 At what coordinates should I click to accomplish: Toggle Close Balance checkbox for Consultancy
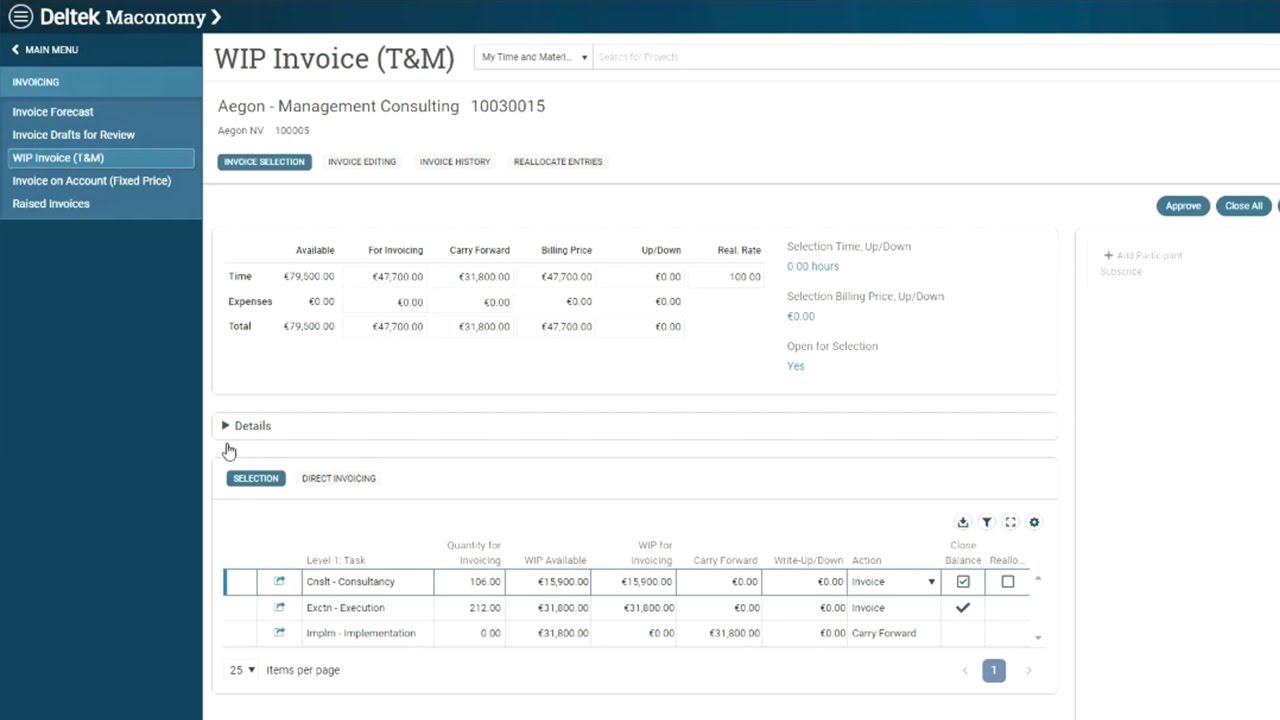point(963,581)
